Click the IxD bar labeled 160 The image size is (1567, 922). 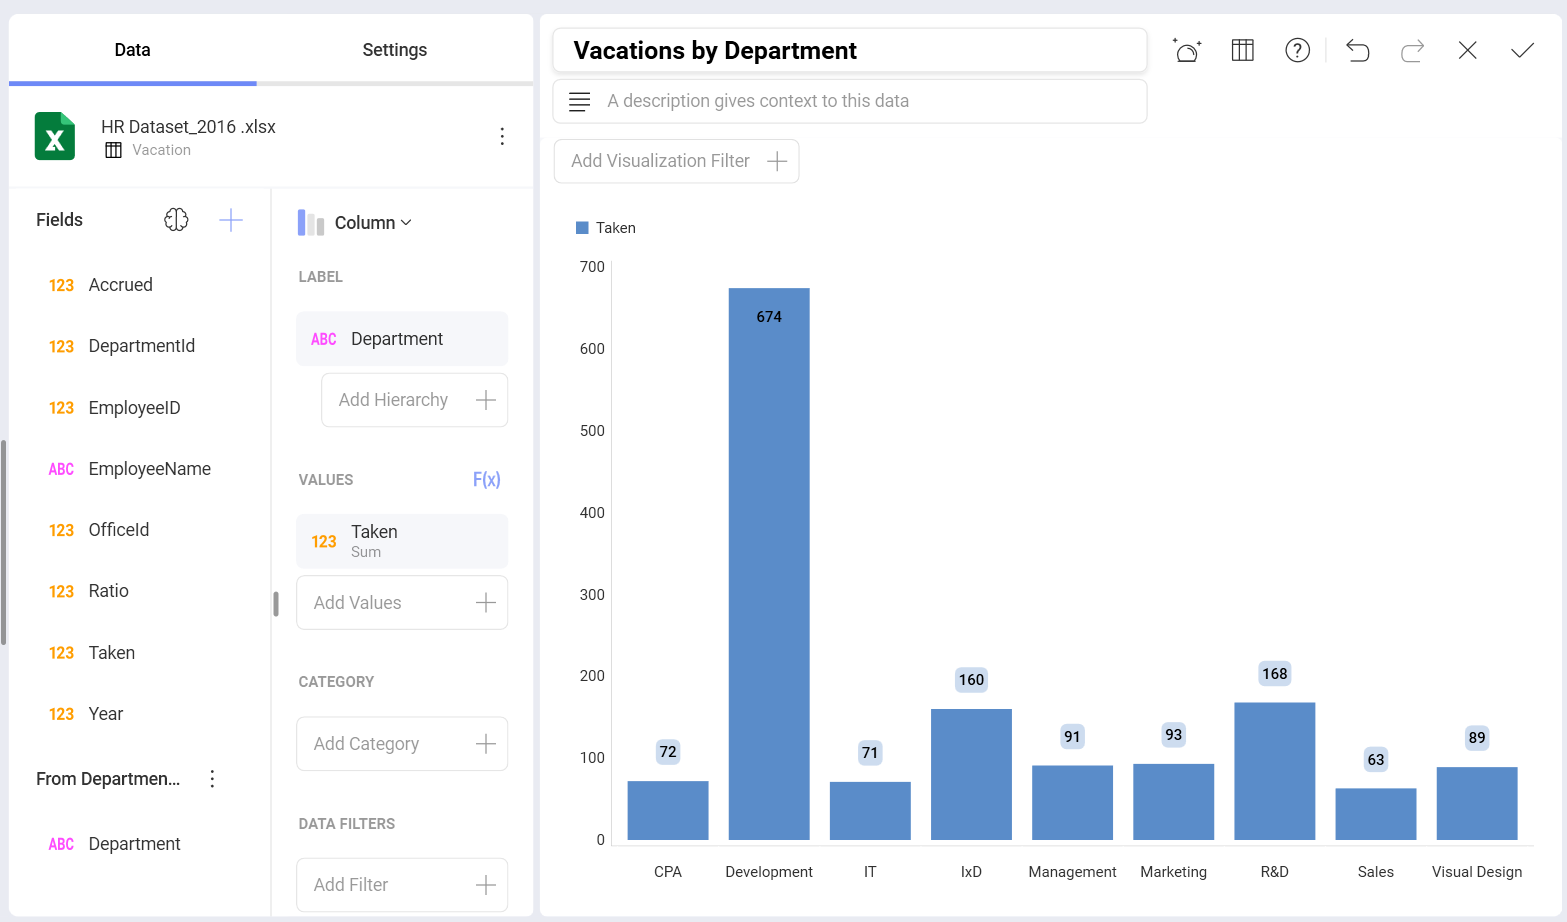click(971, 774)
